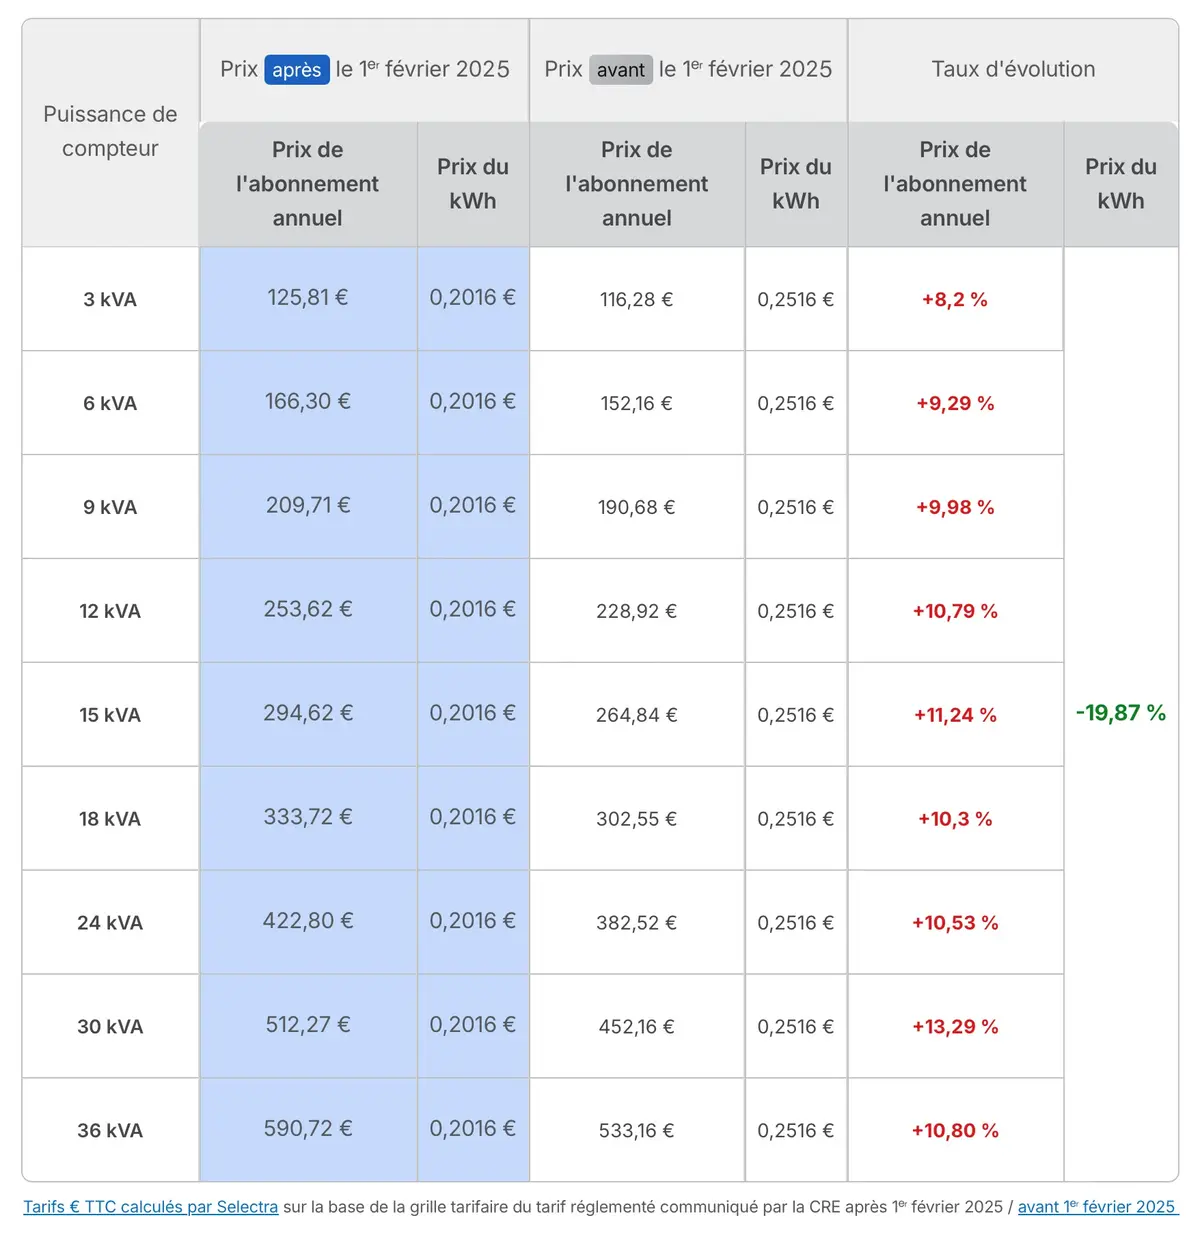Click the '3 kVA' row label
Image resolution: width=1200 pixels, height=1233 pixels.
pyautogui.click(x=110, y=299)
